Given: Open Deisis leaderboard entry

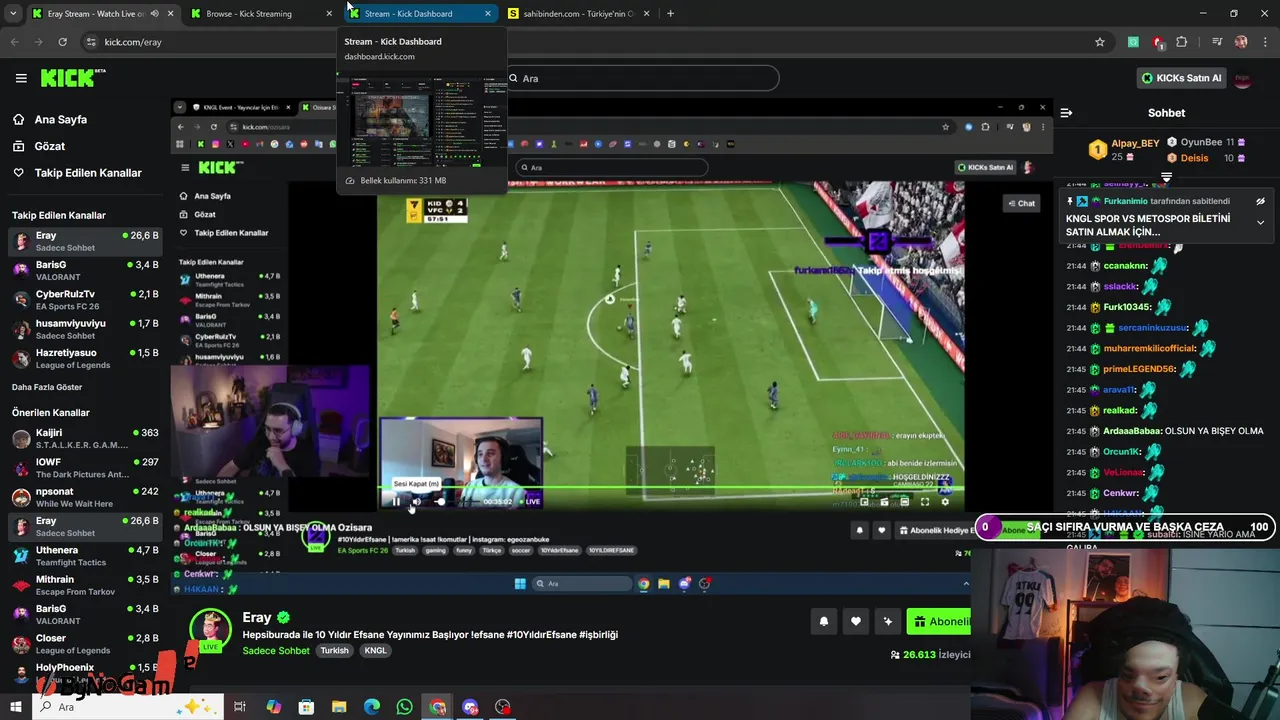Looking at the screenshot, I should (1205, 158).
